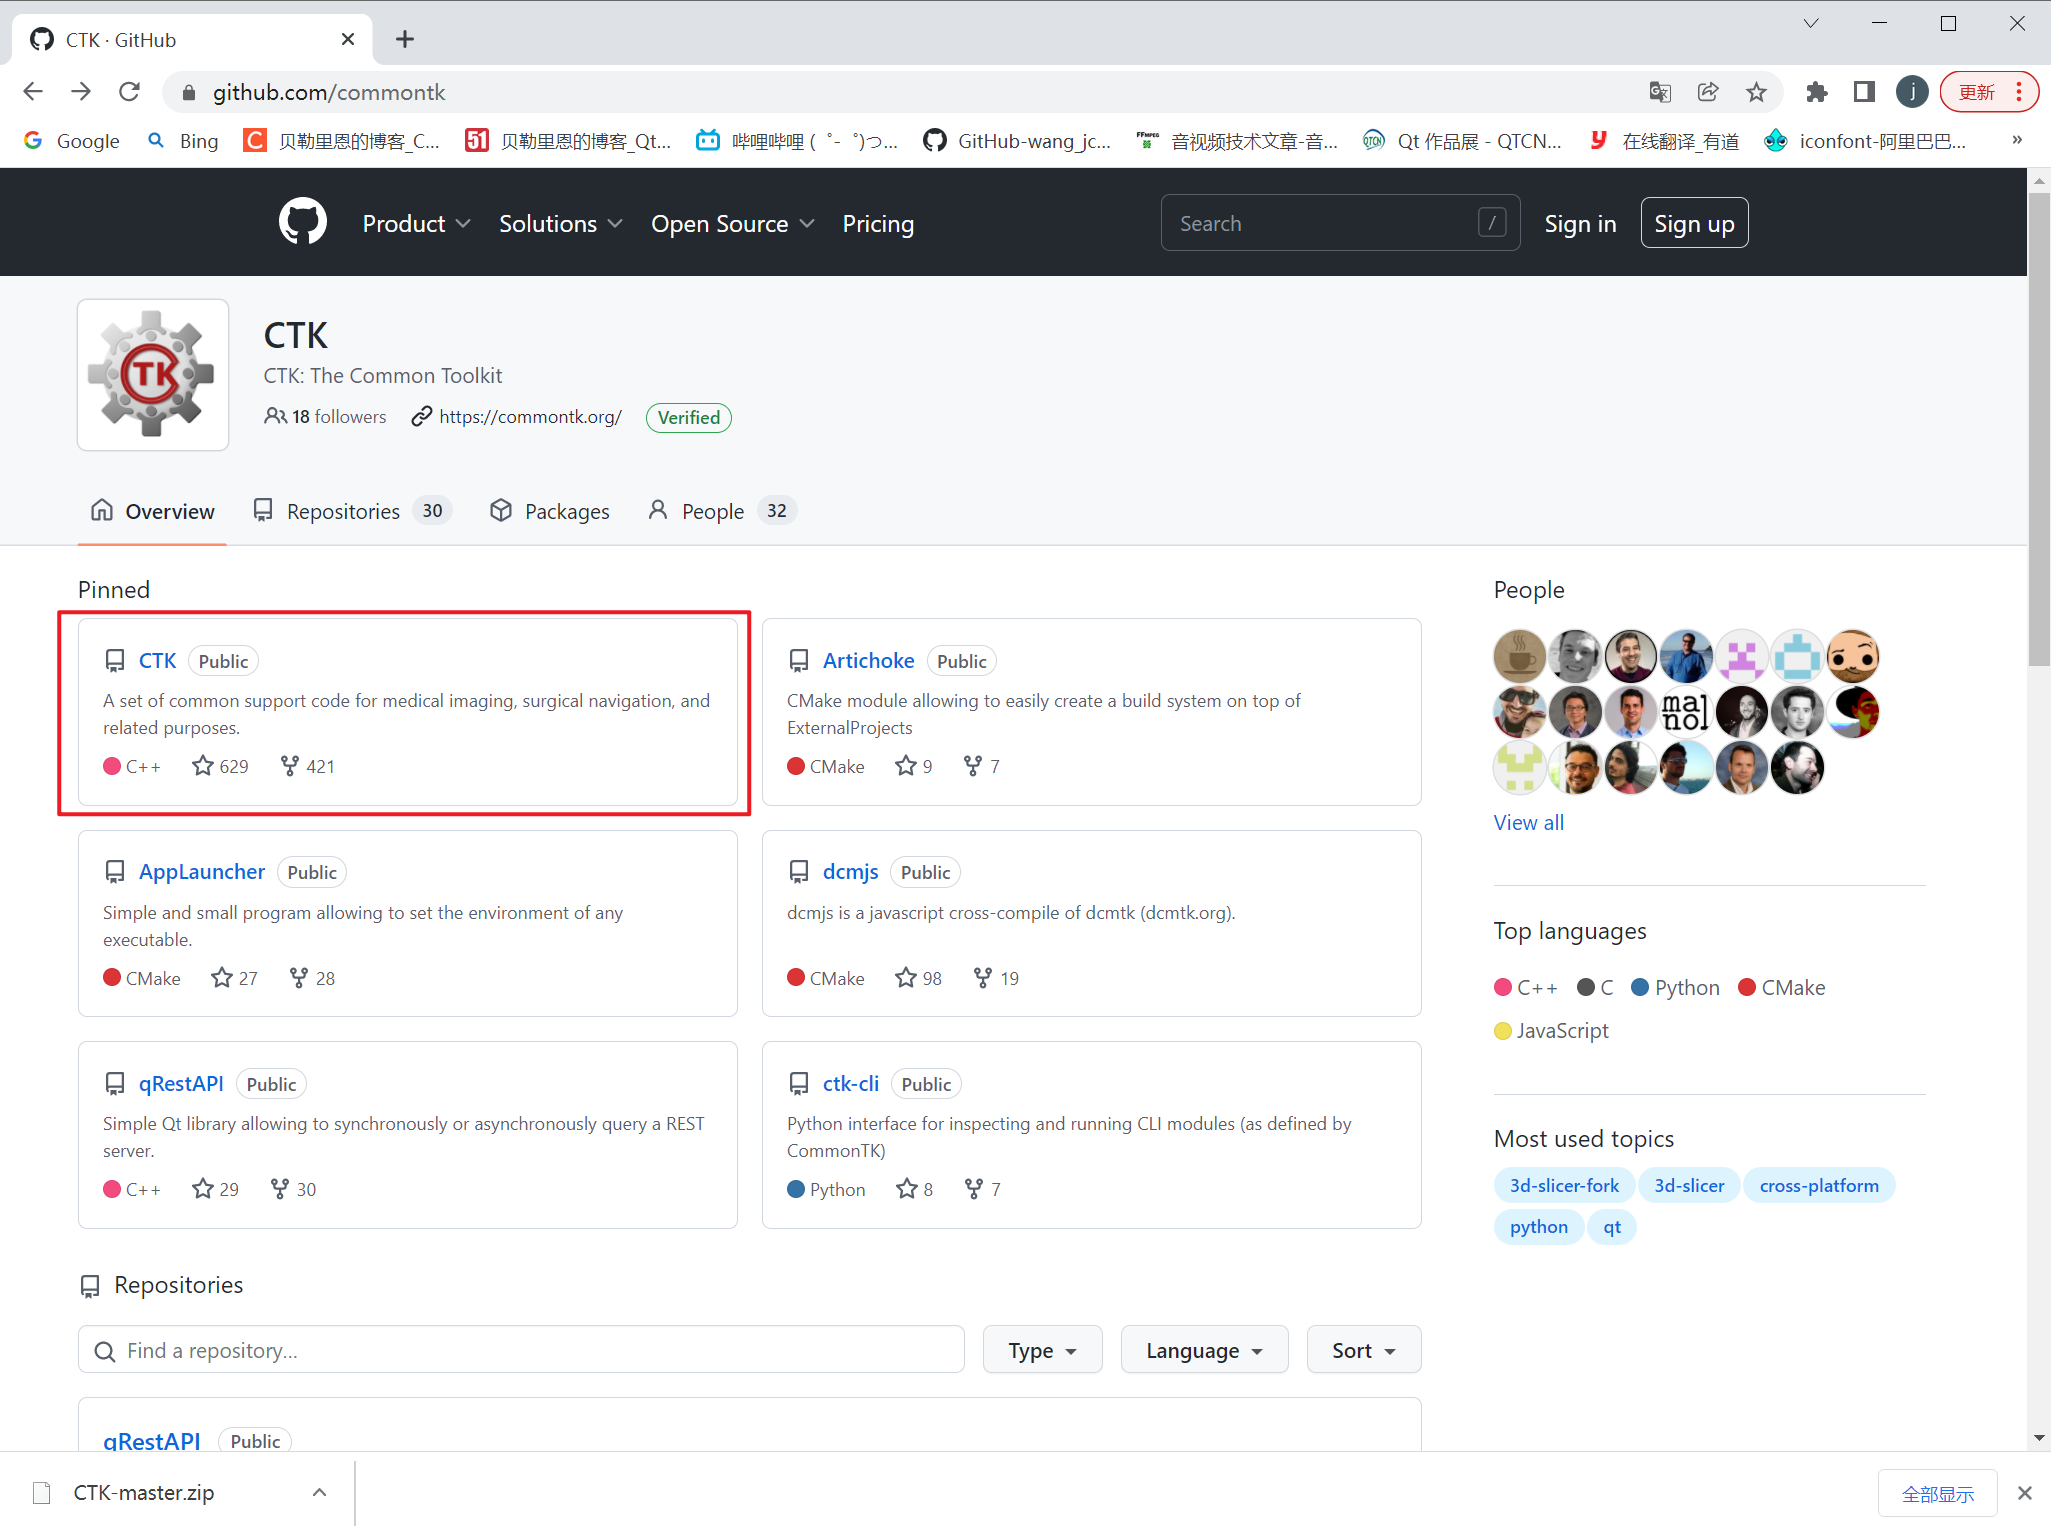Switch to the Packages tab
Viewport: 2051px width, 1534px height.
(x=549, y=511)
